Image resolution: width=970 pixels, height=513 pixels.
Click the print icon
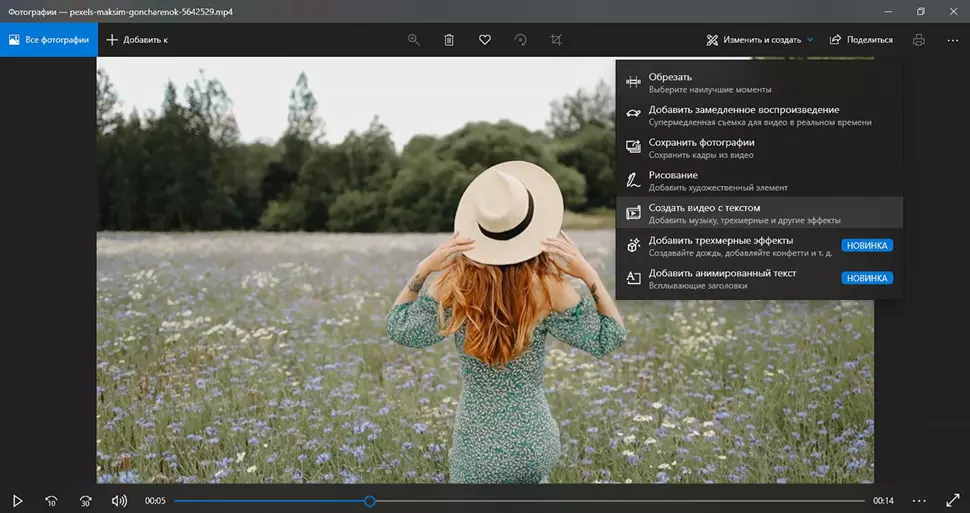(x=919, y=40)
